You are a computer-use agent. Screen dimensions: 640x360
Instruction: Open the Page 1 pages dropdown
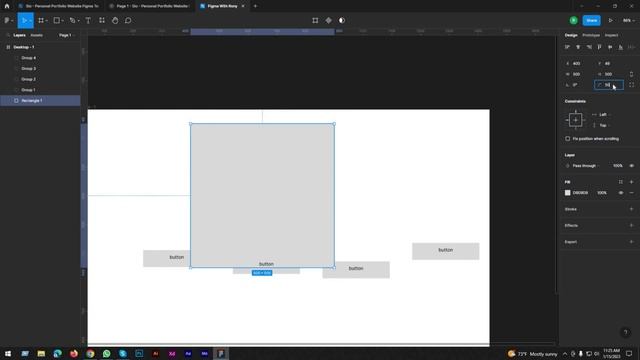click(x=67, y=36)
